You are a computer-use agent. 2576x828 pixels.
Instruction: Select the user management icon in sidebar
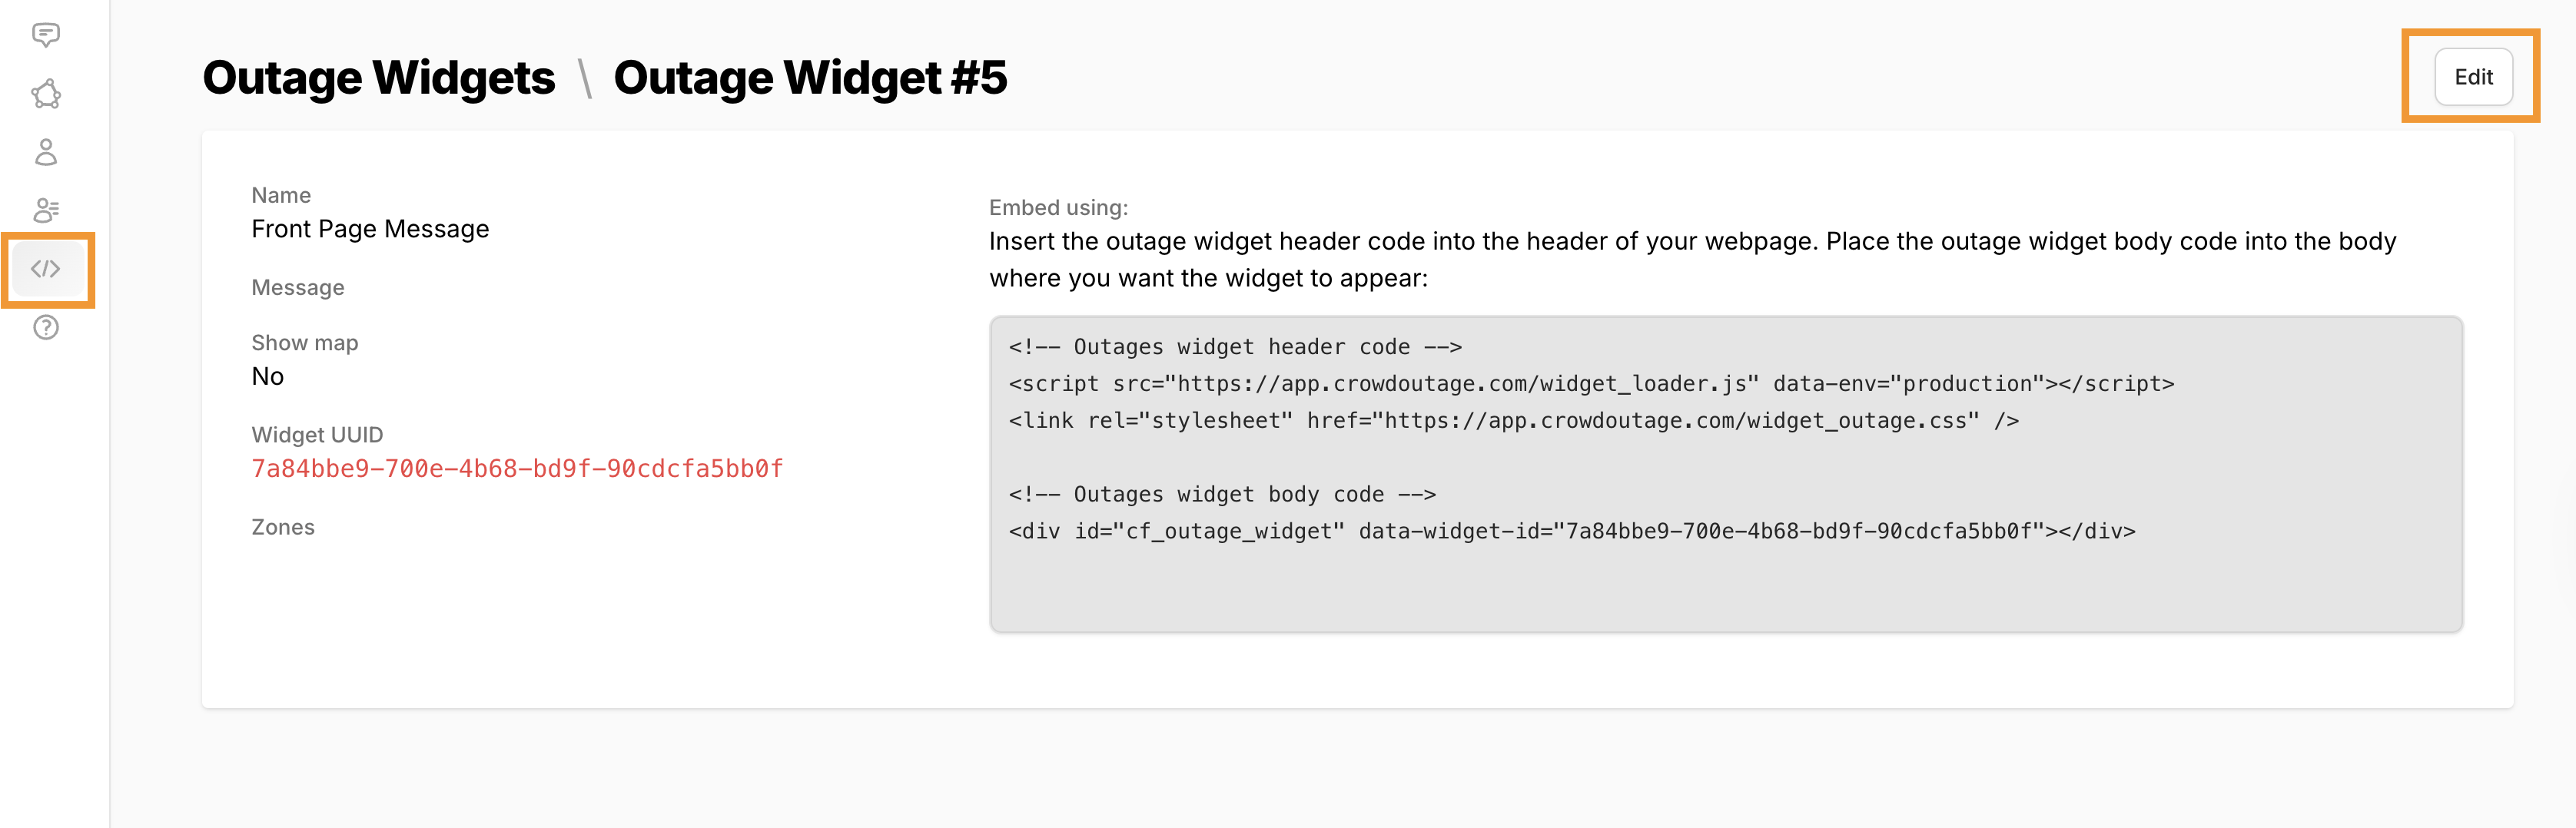[46, 210]
